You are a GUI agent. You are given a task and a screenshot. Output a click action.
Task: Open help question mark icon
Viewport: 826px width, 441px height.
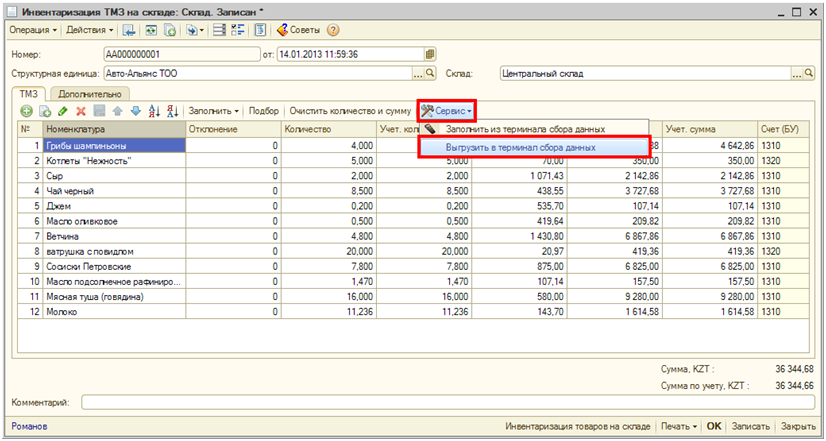[x=333, y=31]
